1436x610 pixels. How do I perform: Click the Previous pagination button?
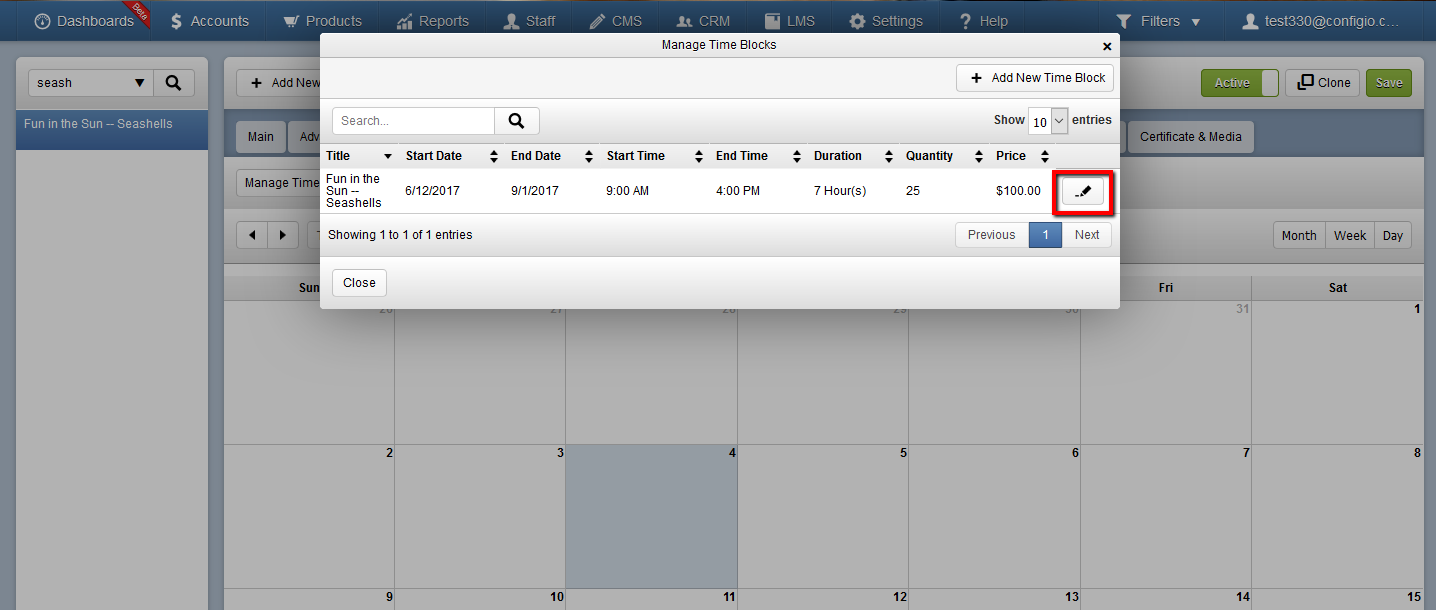click(x=991, y=235)
